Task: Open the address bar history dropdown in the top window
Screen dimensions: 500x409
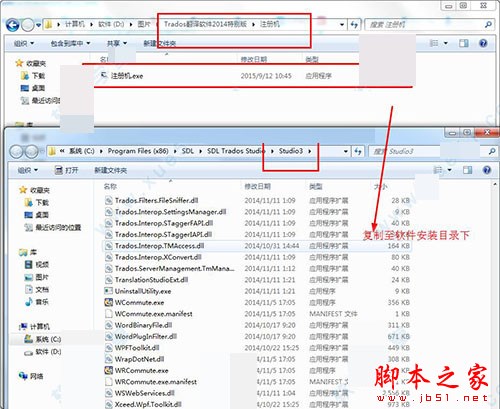Action: [342, 25]
